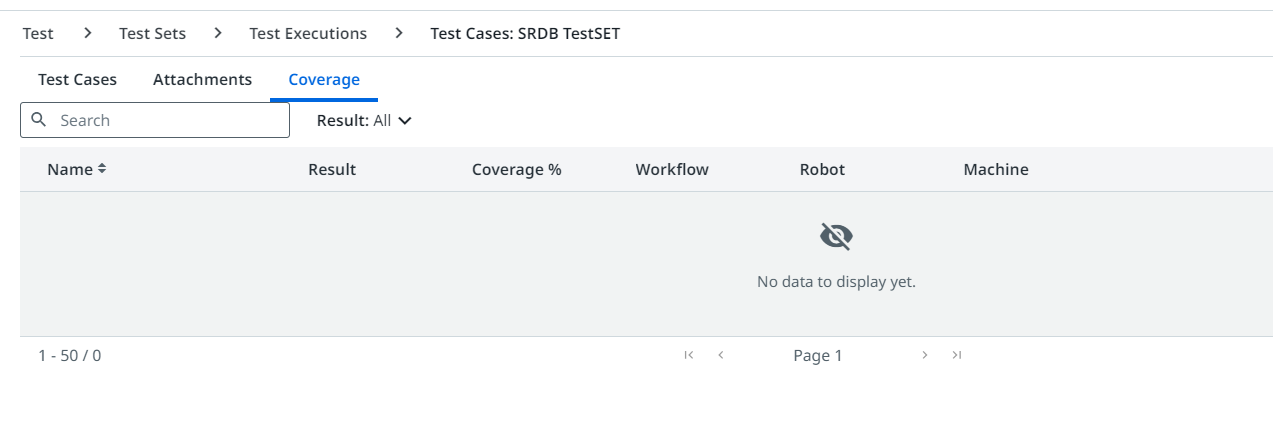Select the Coverage tab
Viewport: 1273px width, 430px height.
click(x=324, y=79)
